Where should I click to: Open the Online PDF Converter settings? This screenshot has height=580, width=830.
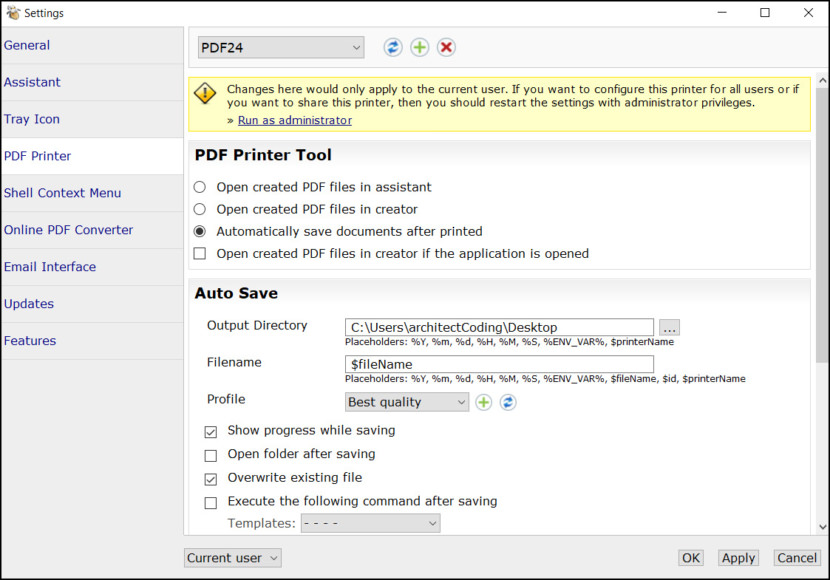tap(68, 229)
